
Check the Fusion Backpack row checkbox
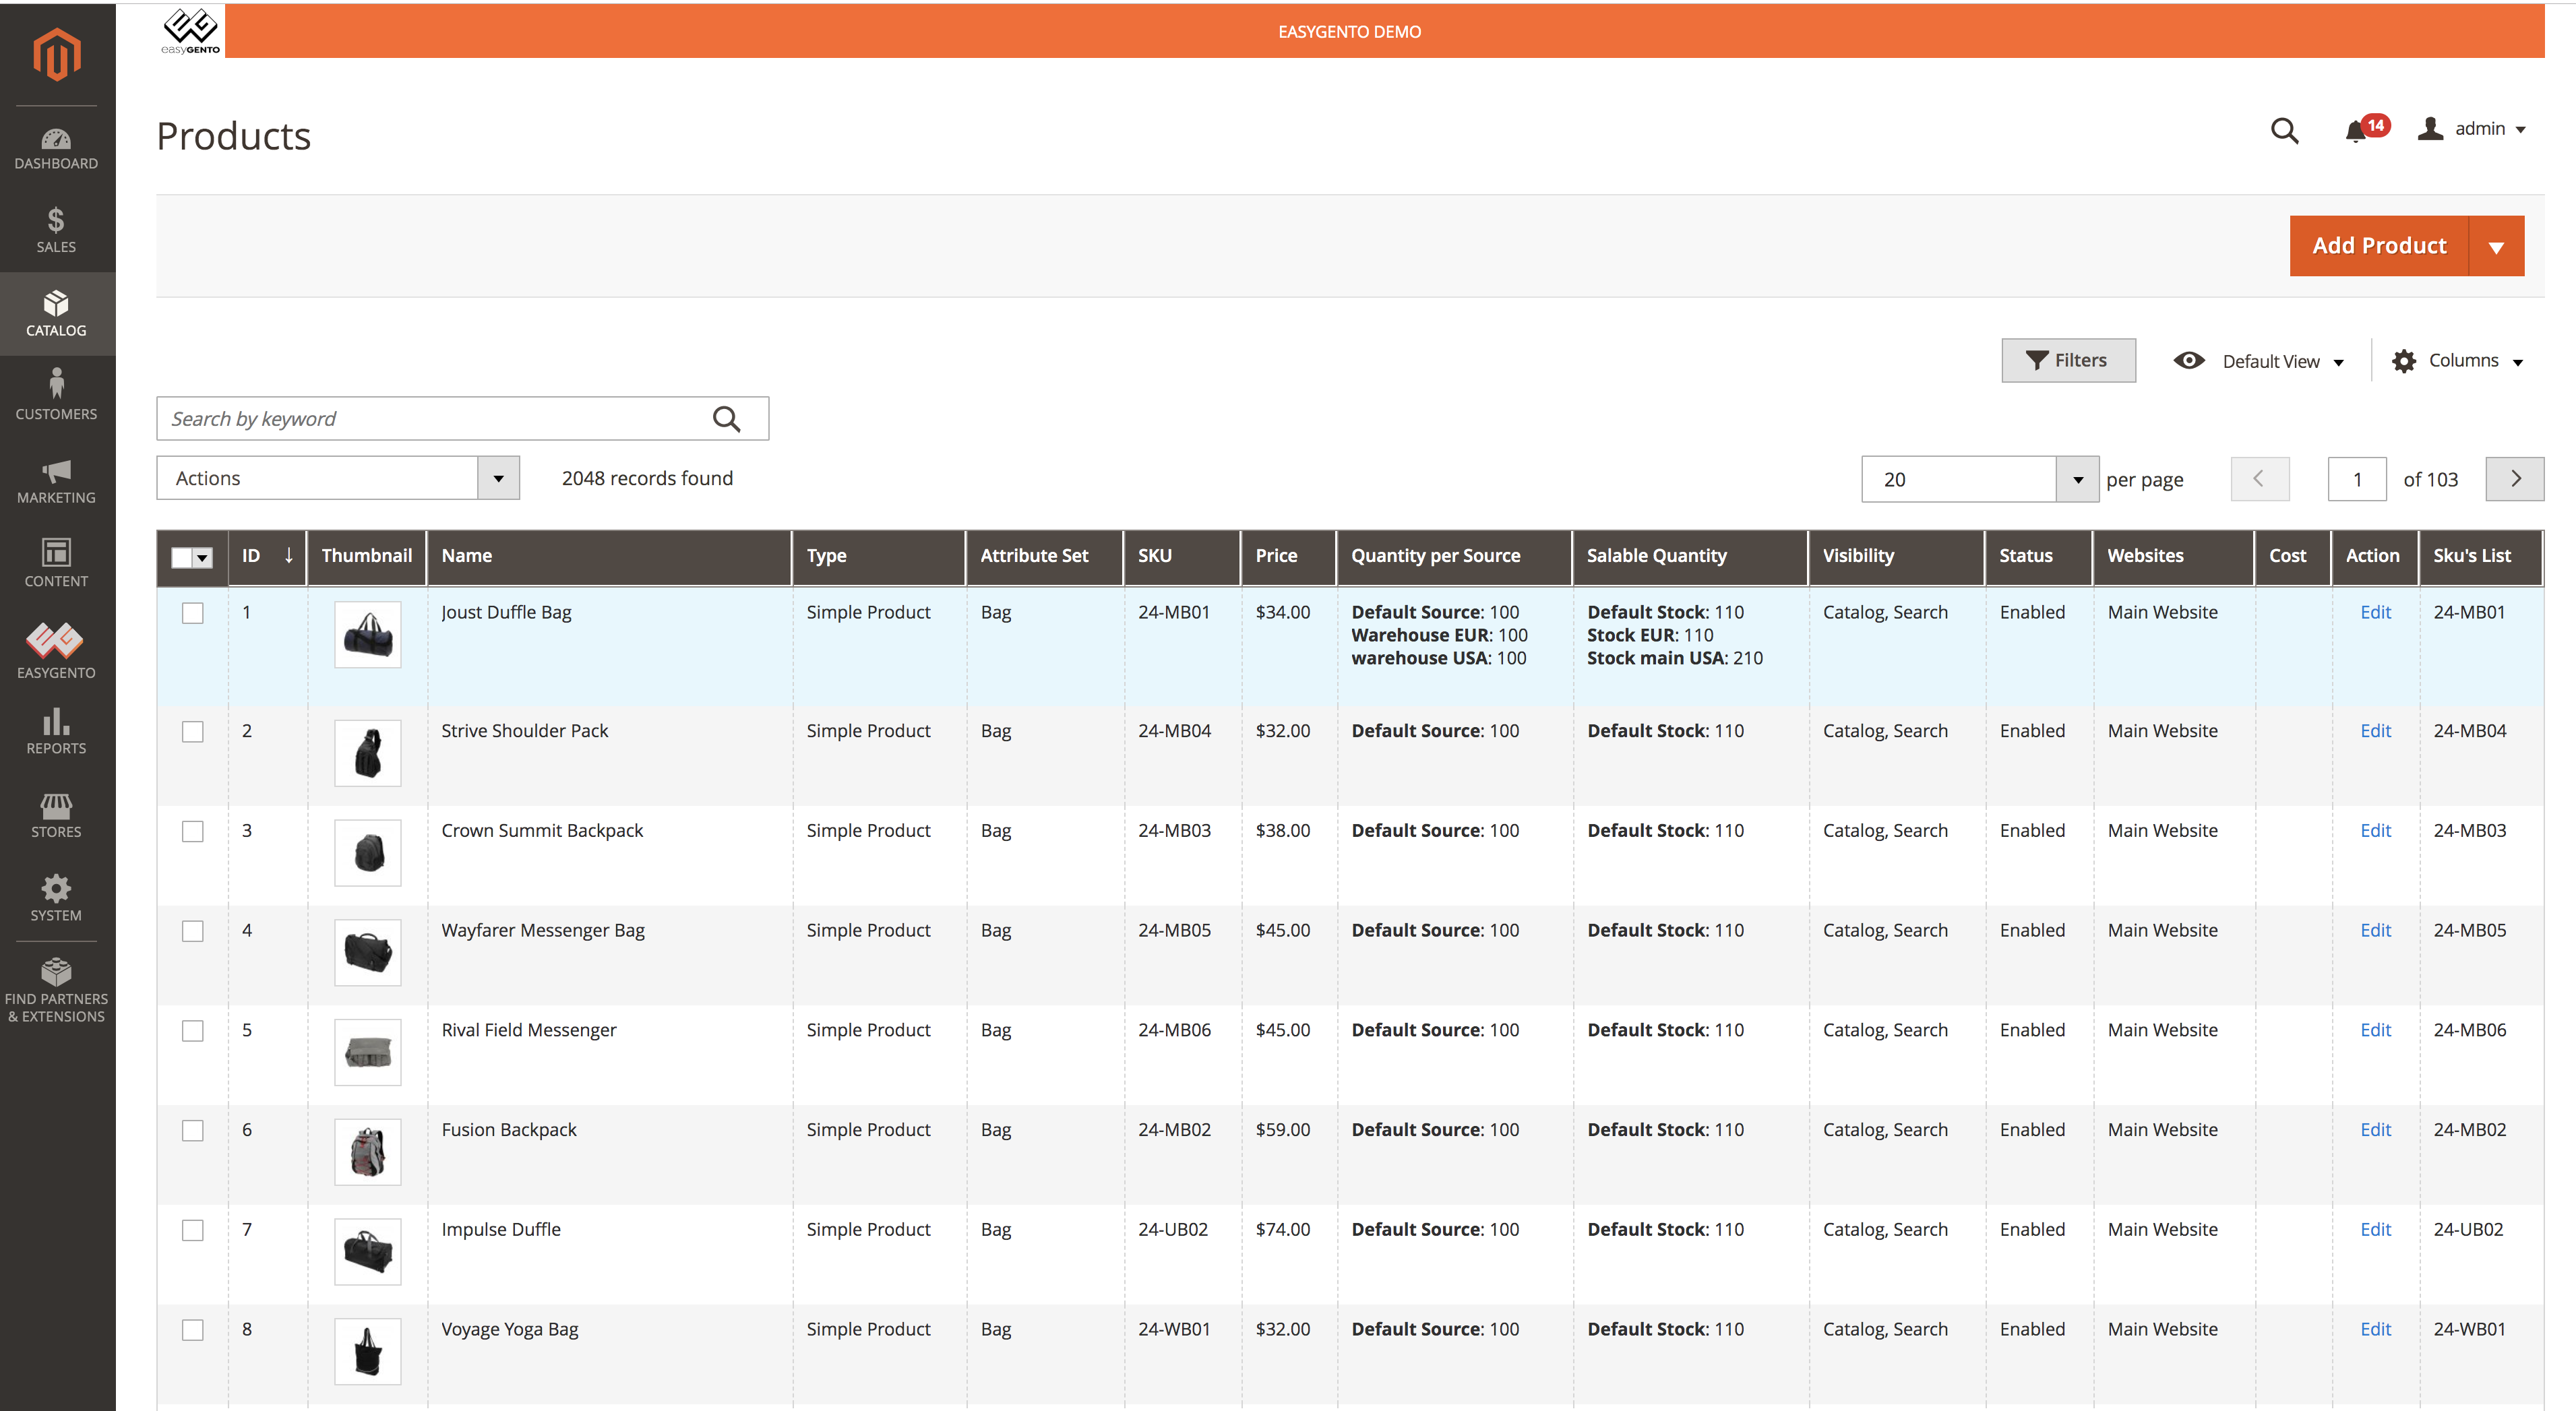coord(193,1130)
